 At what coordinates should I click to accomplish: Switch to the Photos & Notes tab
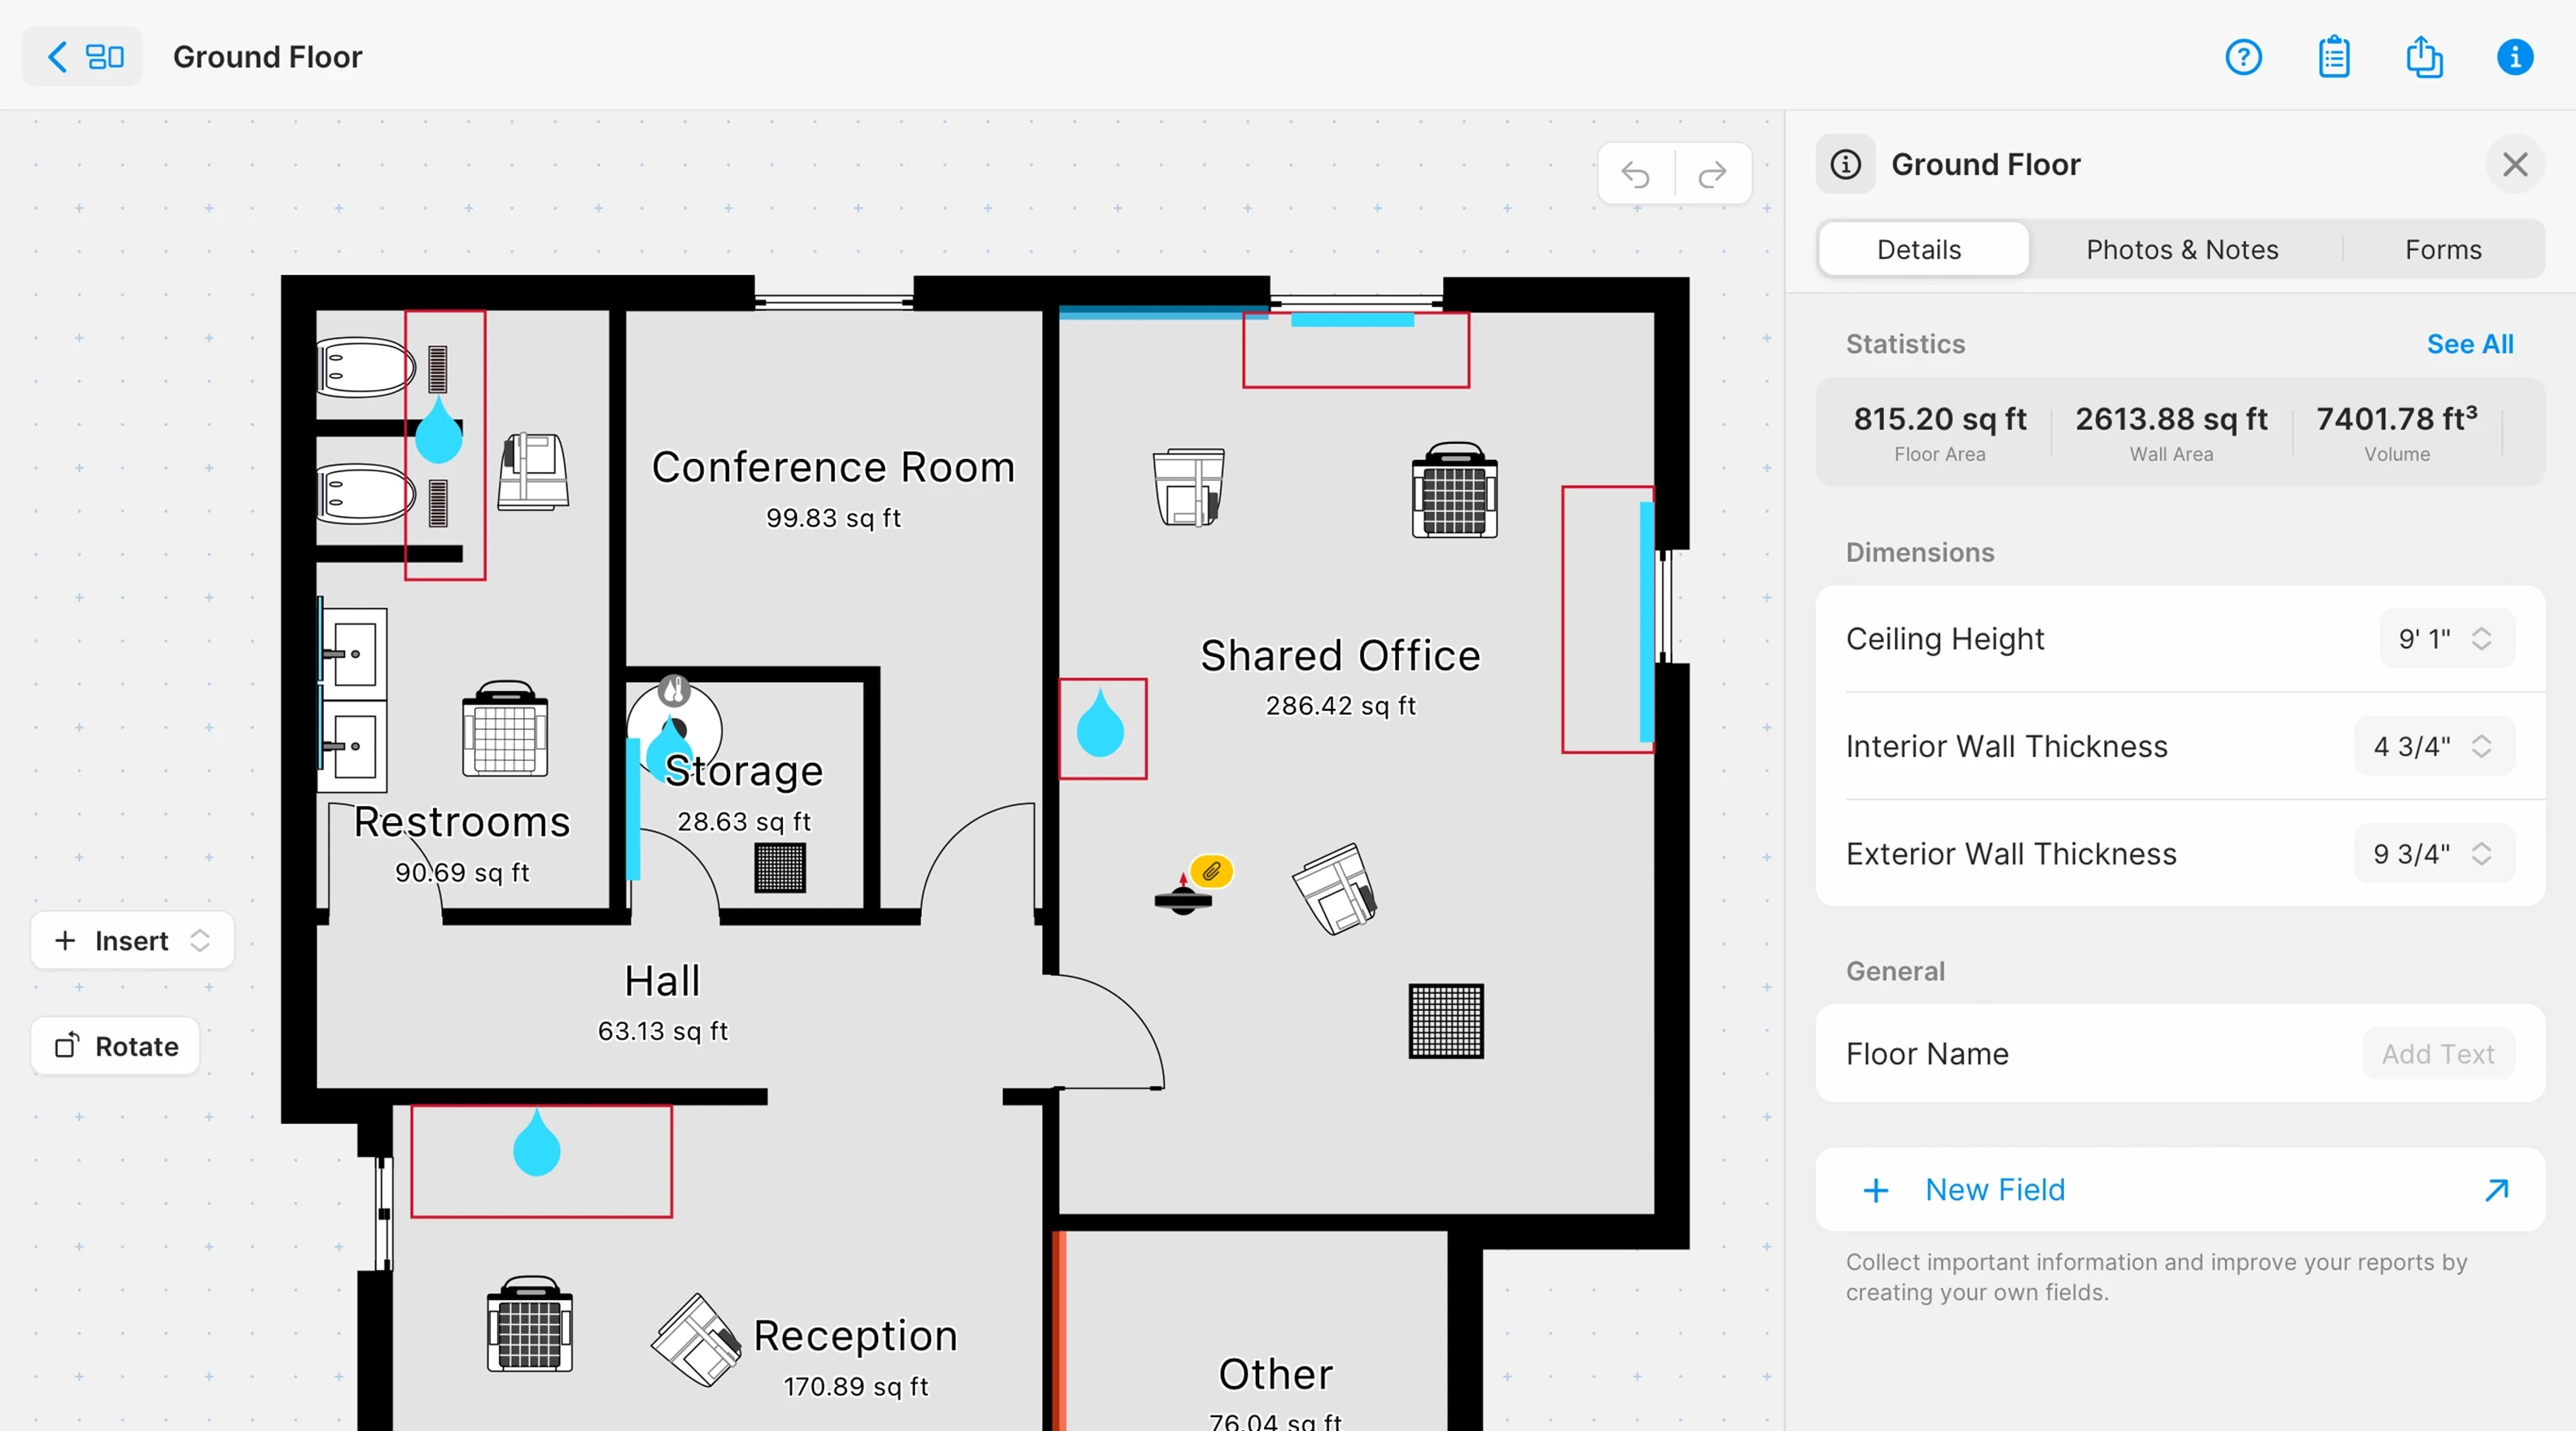pos(2182,249)
